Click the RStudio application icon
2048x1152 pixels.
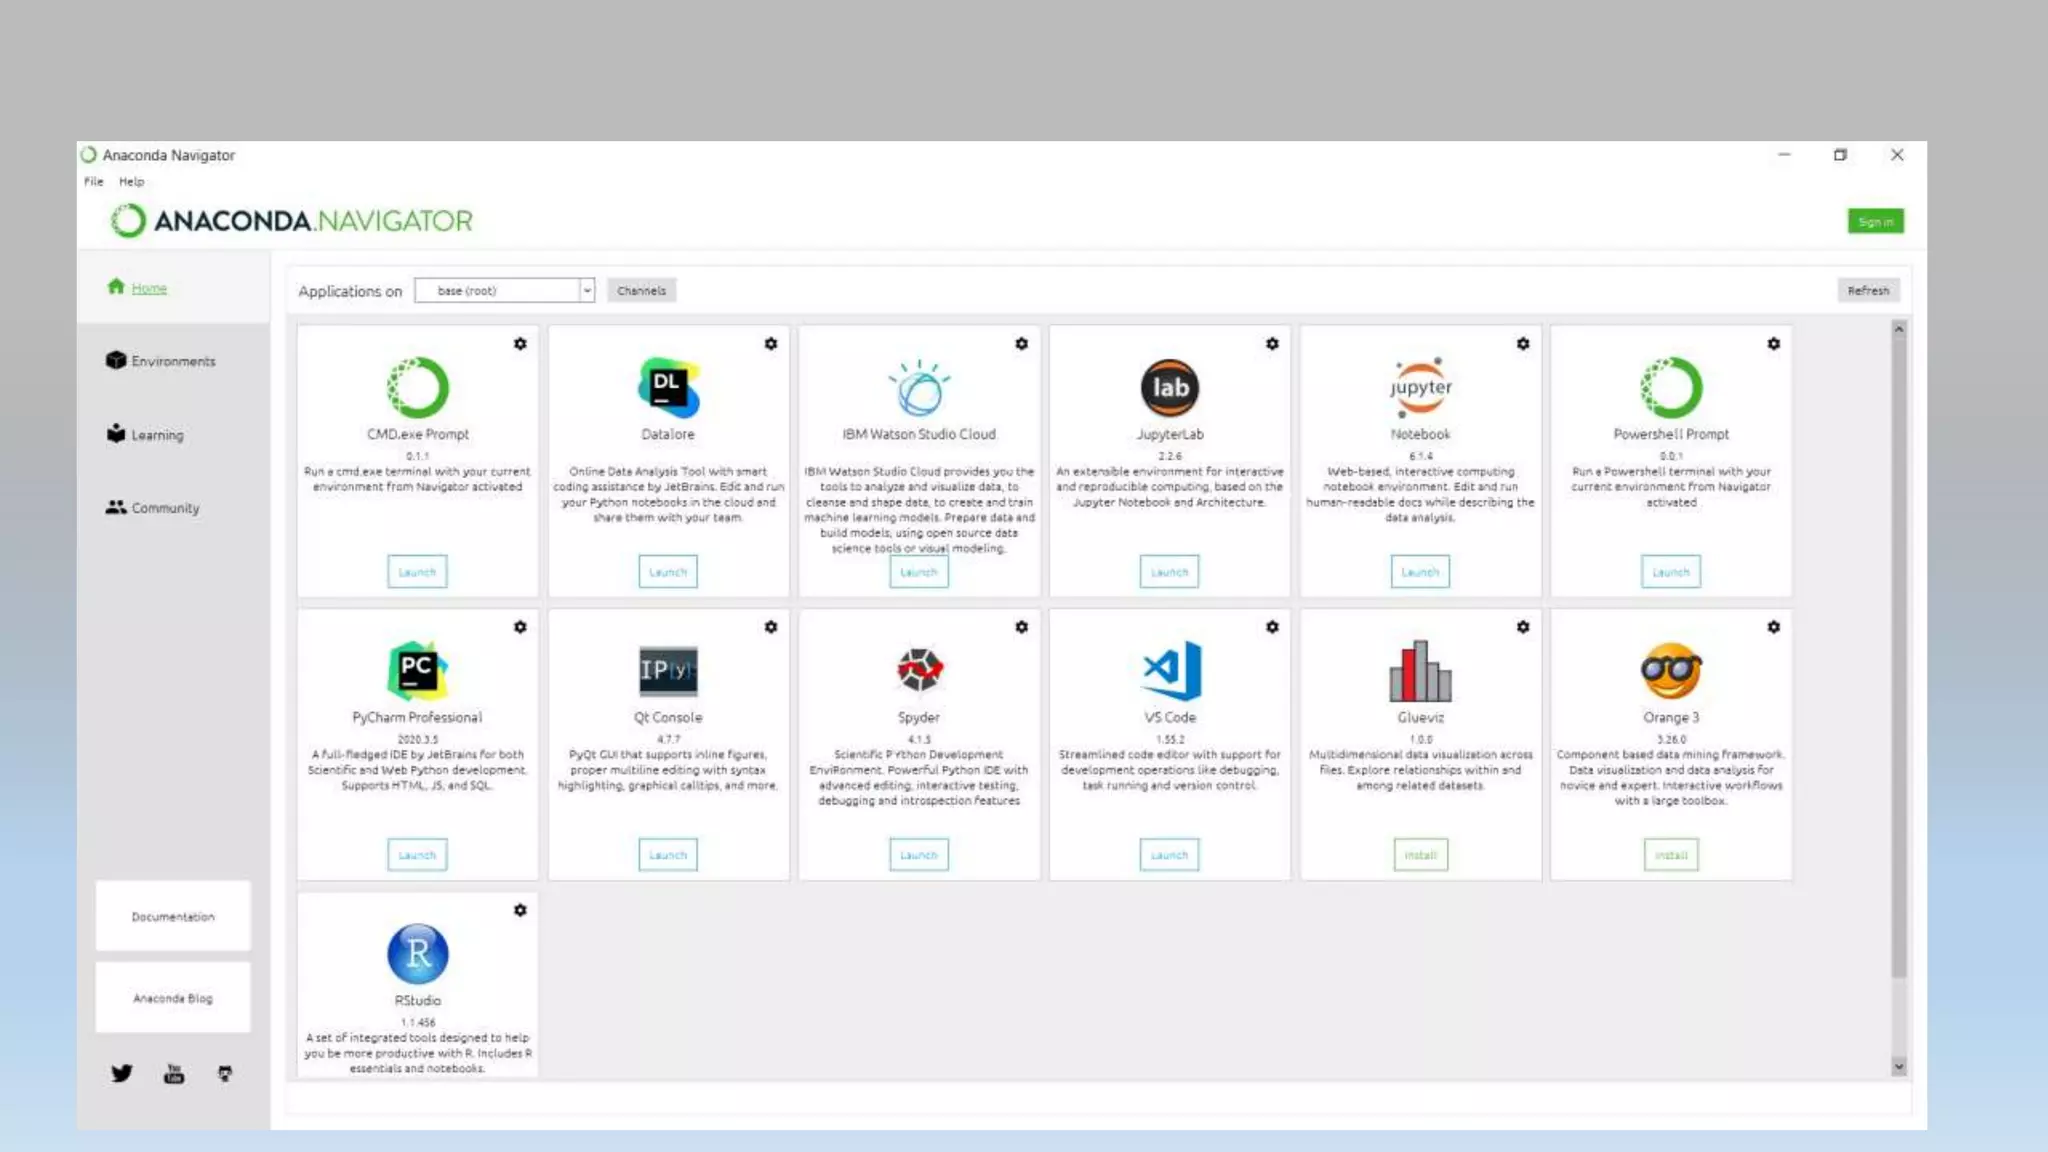(417, 953)
